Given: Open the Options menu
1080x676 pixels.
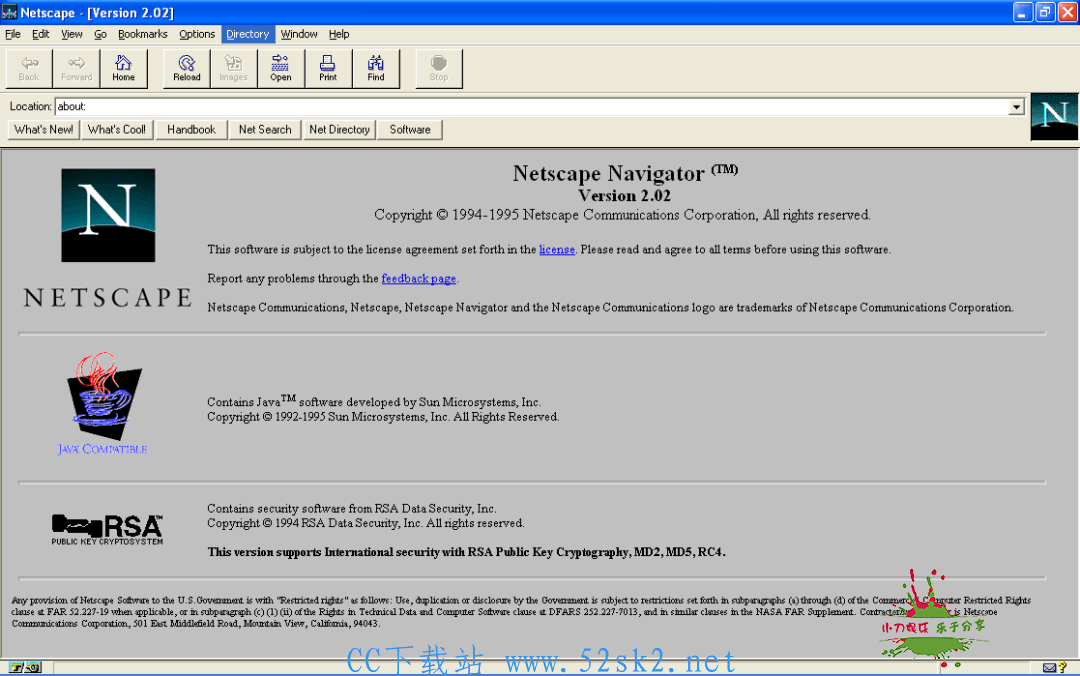Looking at the screenshot, I should point(197,34).
